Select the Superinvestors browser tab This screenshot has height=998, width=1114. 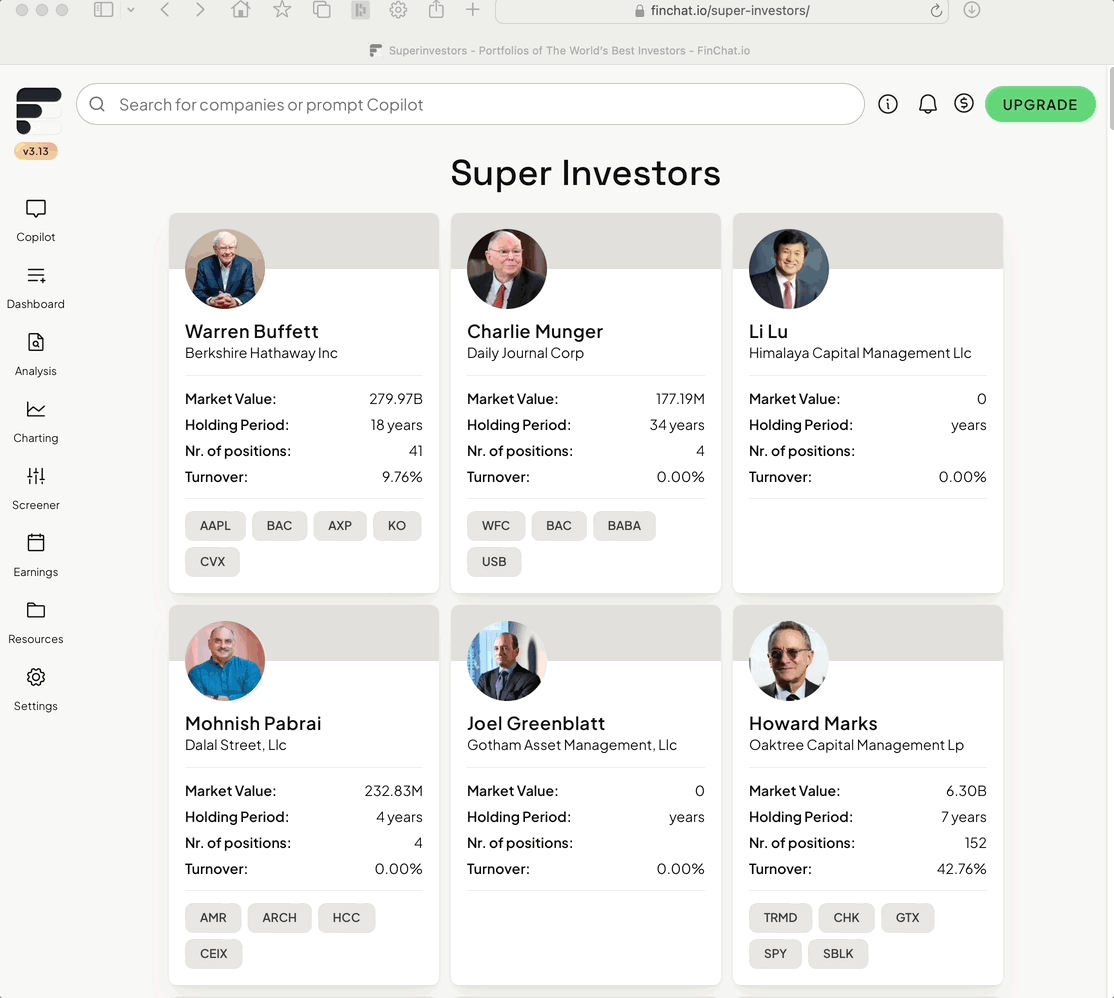560,50
